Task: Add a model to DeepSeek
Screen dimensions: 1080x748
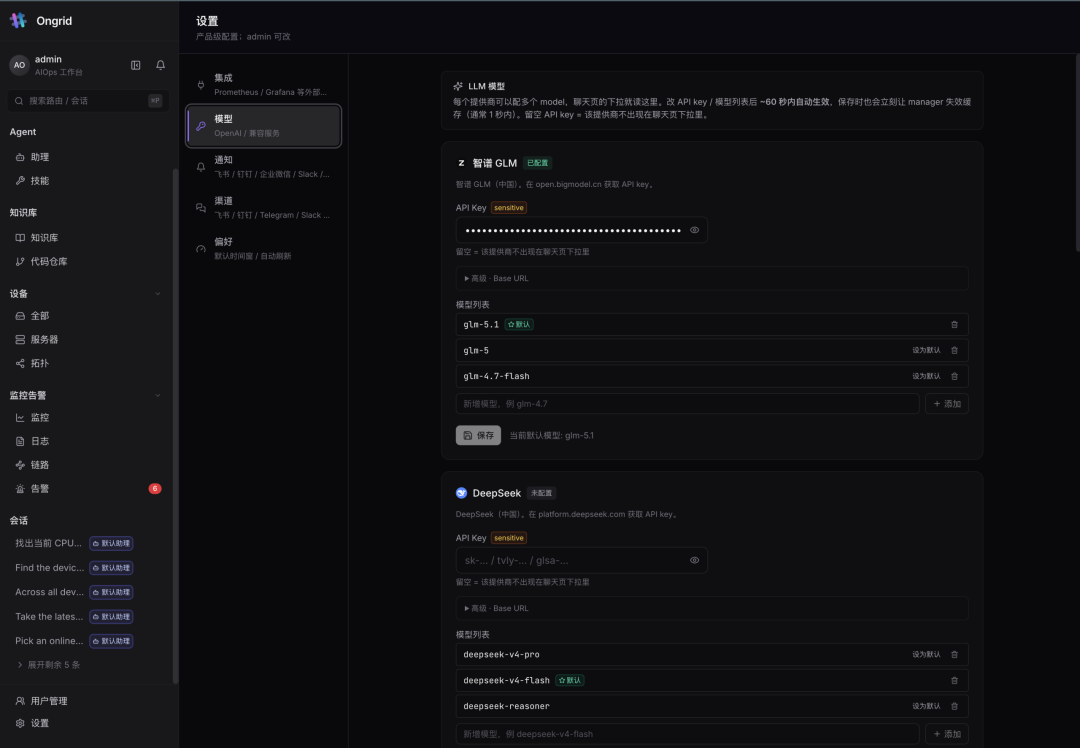Action: [946, 734]
